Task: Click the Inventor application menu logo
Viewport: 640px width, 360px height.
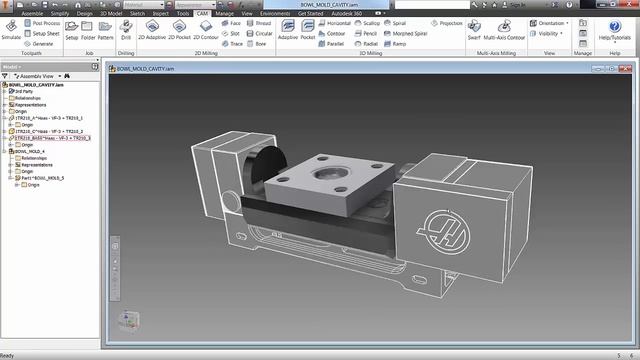Action: pyautogui.click(x=6, y=5)
